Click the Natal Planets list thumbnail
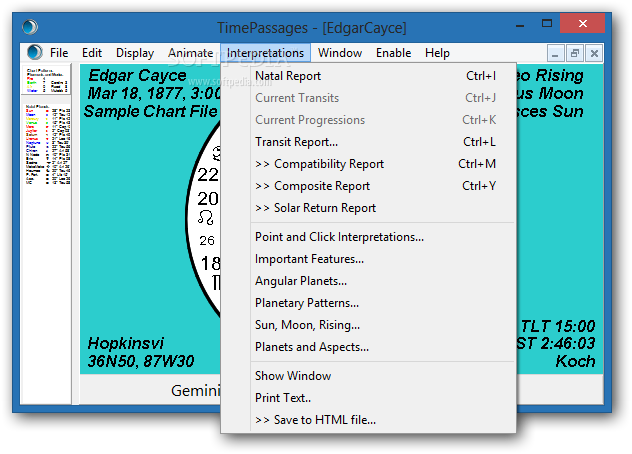 pyautogui.click(x=47, y=145)
